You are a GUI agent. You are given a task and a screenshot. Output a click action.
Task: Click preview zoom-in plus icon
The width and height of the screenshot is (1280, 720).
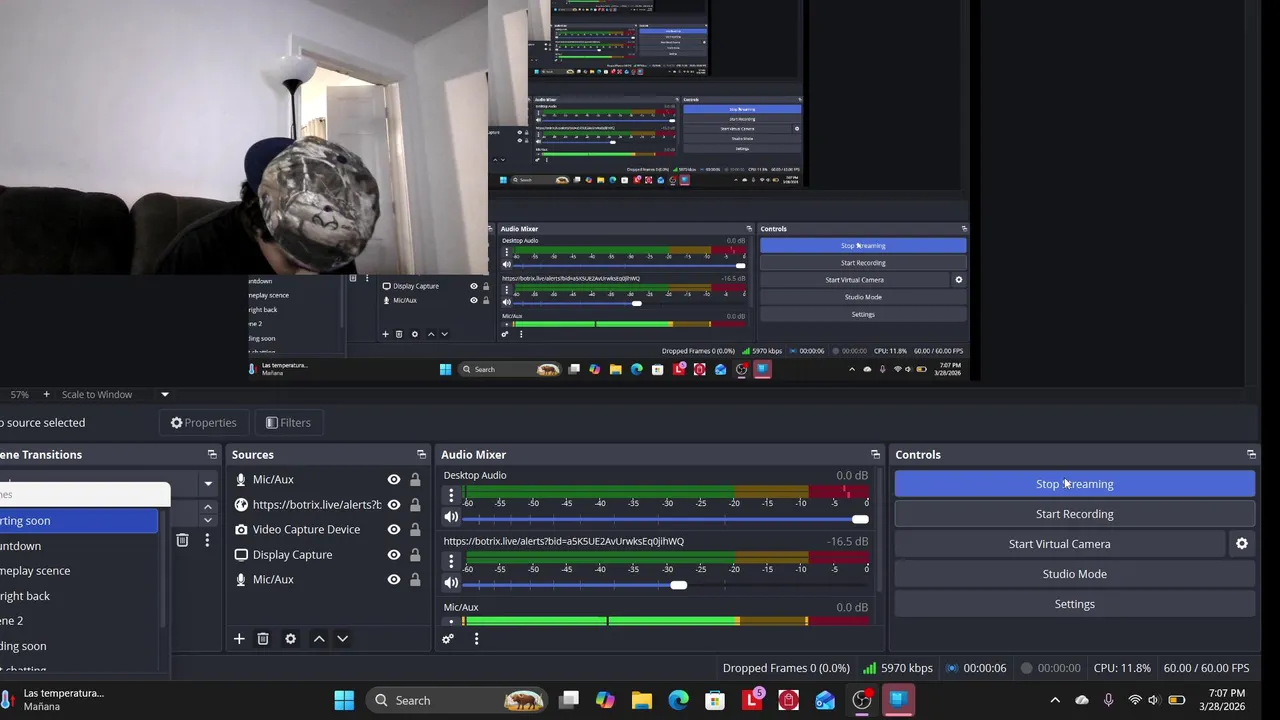[46, 395]
